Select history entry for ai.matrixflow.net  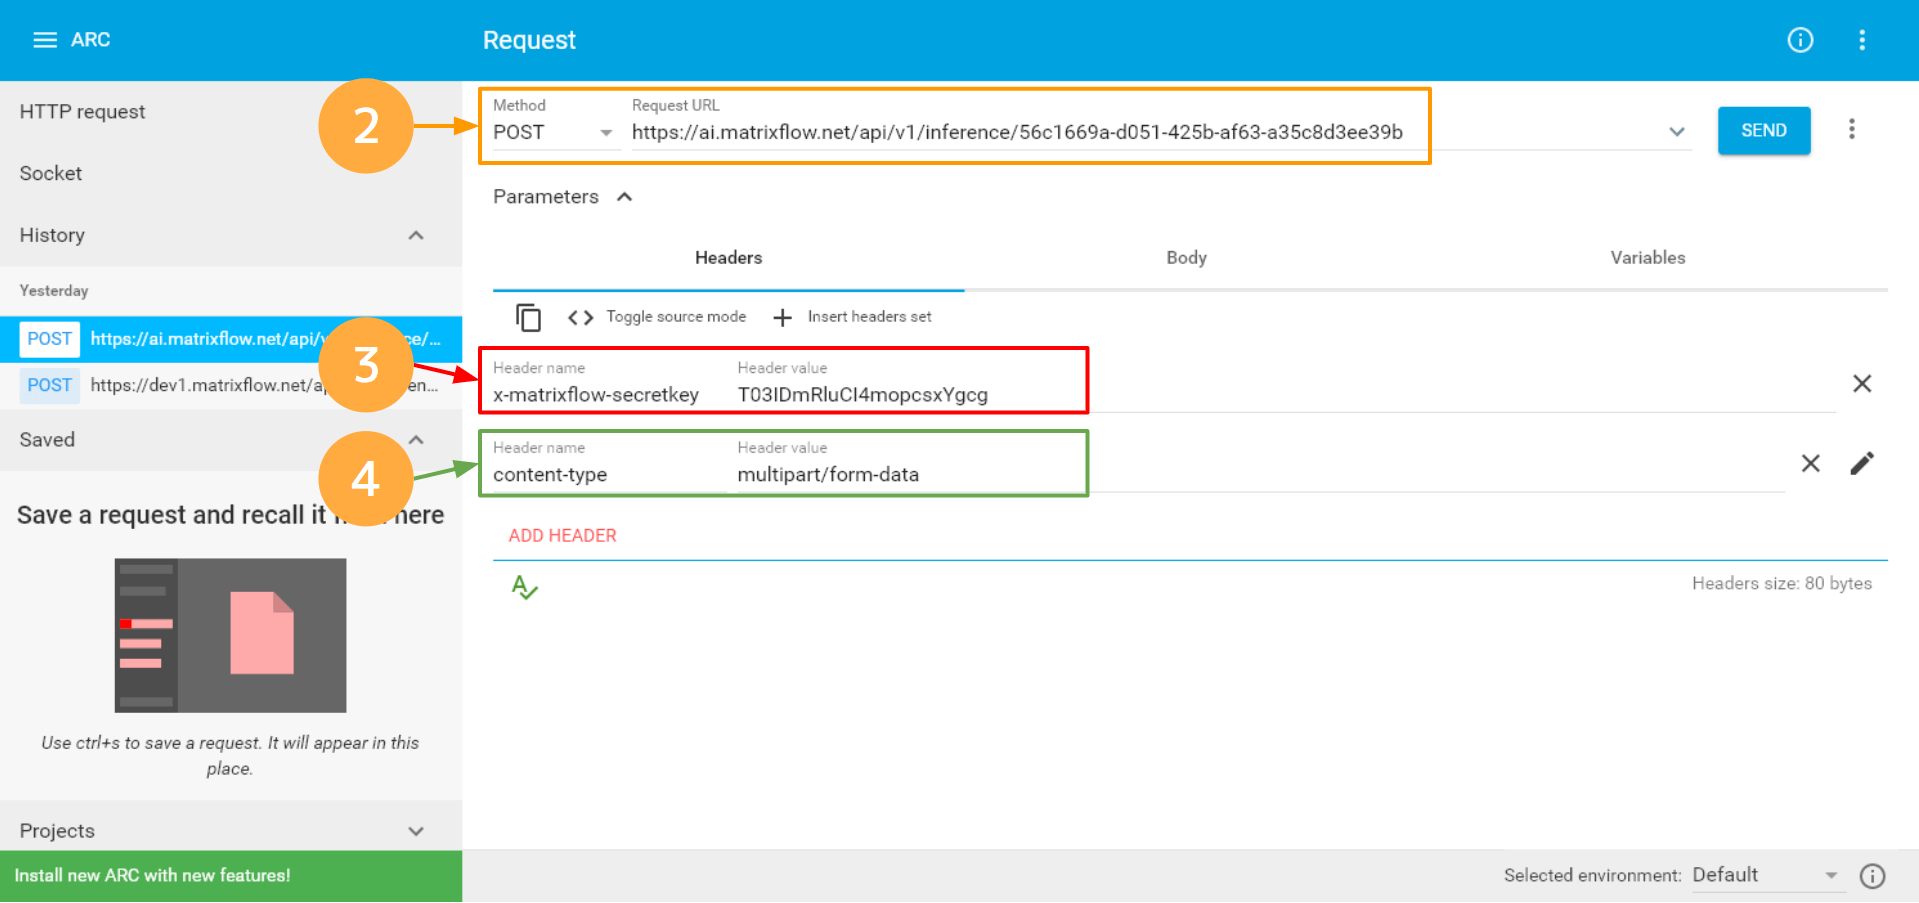(x=231, y=339)
